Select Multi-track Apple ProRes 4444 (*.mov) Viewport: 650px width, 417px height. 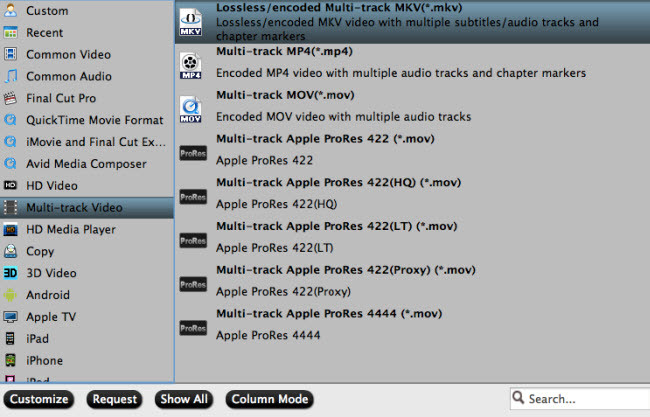[412, 328]
